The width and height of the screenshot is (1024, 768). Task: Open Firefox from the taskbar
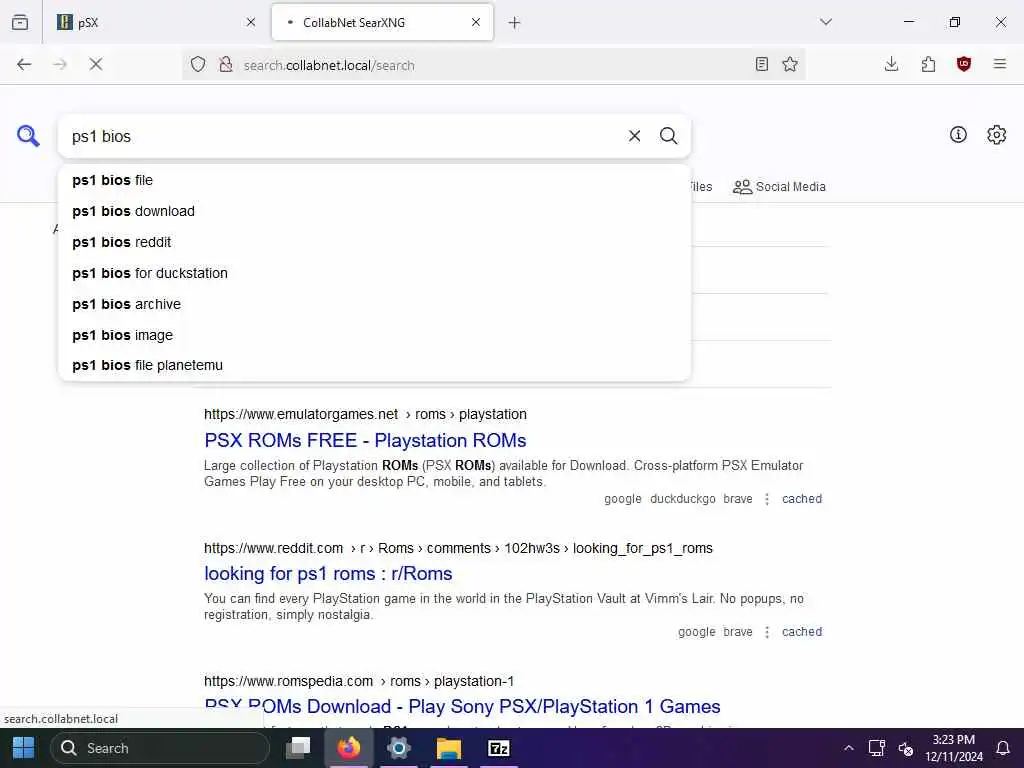tap(349, 748)
